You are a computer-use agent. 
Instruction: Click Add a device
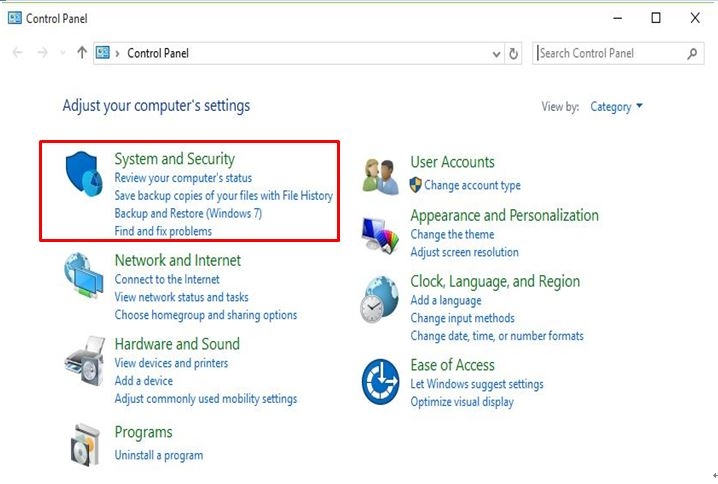(144, 381)
